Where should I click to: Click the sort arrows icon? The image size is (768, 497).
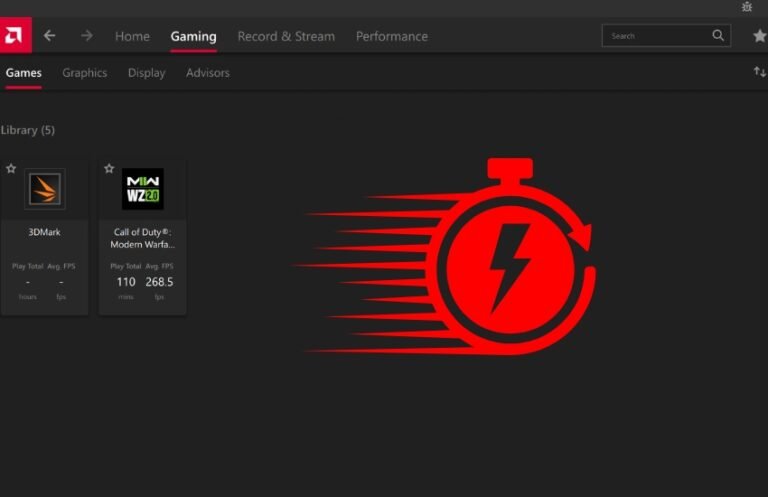(x=759, y=72)
